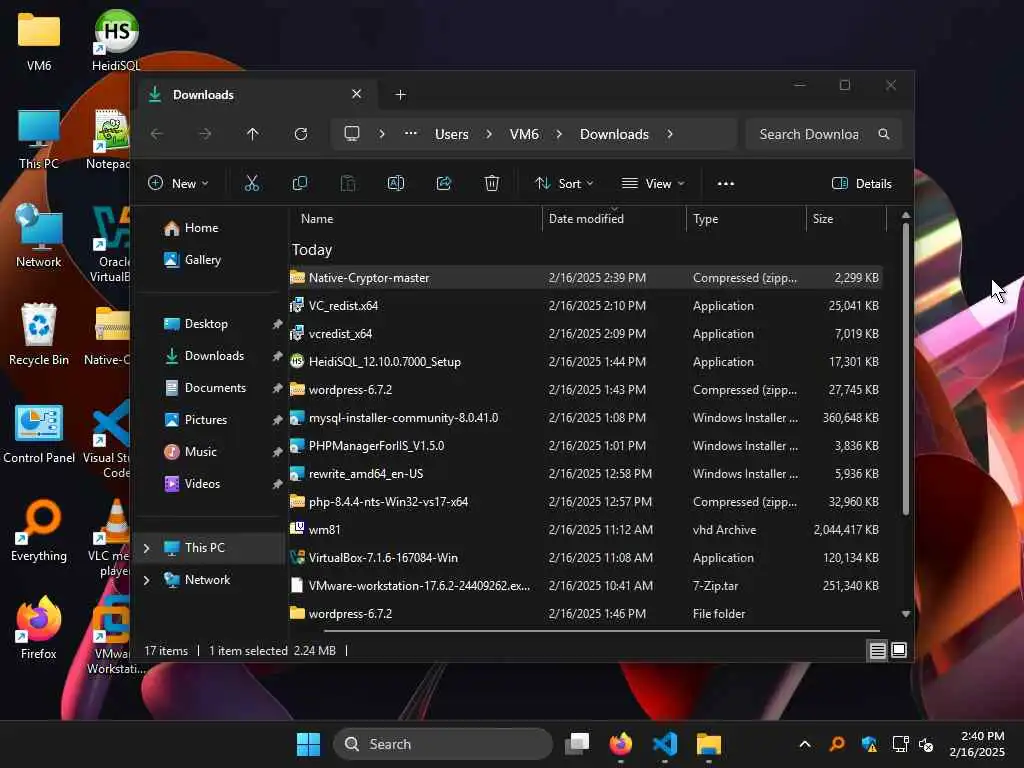This screenshot has height=768, width=1024.
Task: Toggle the Details pane button
Action: coord(861,184)
